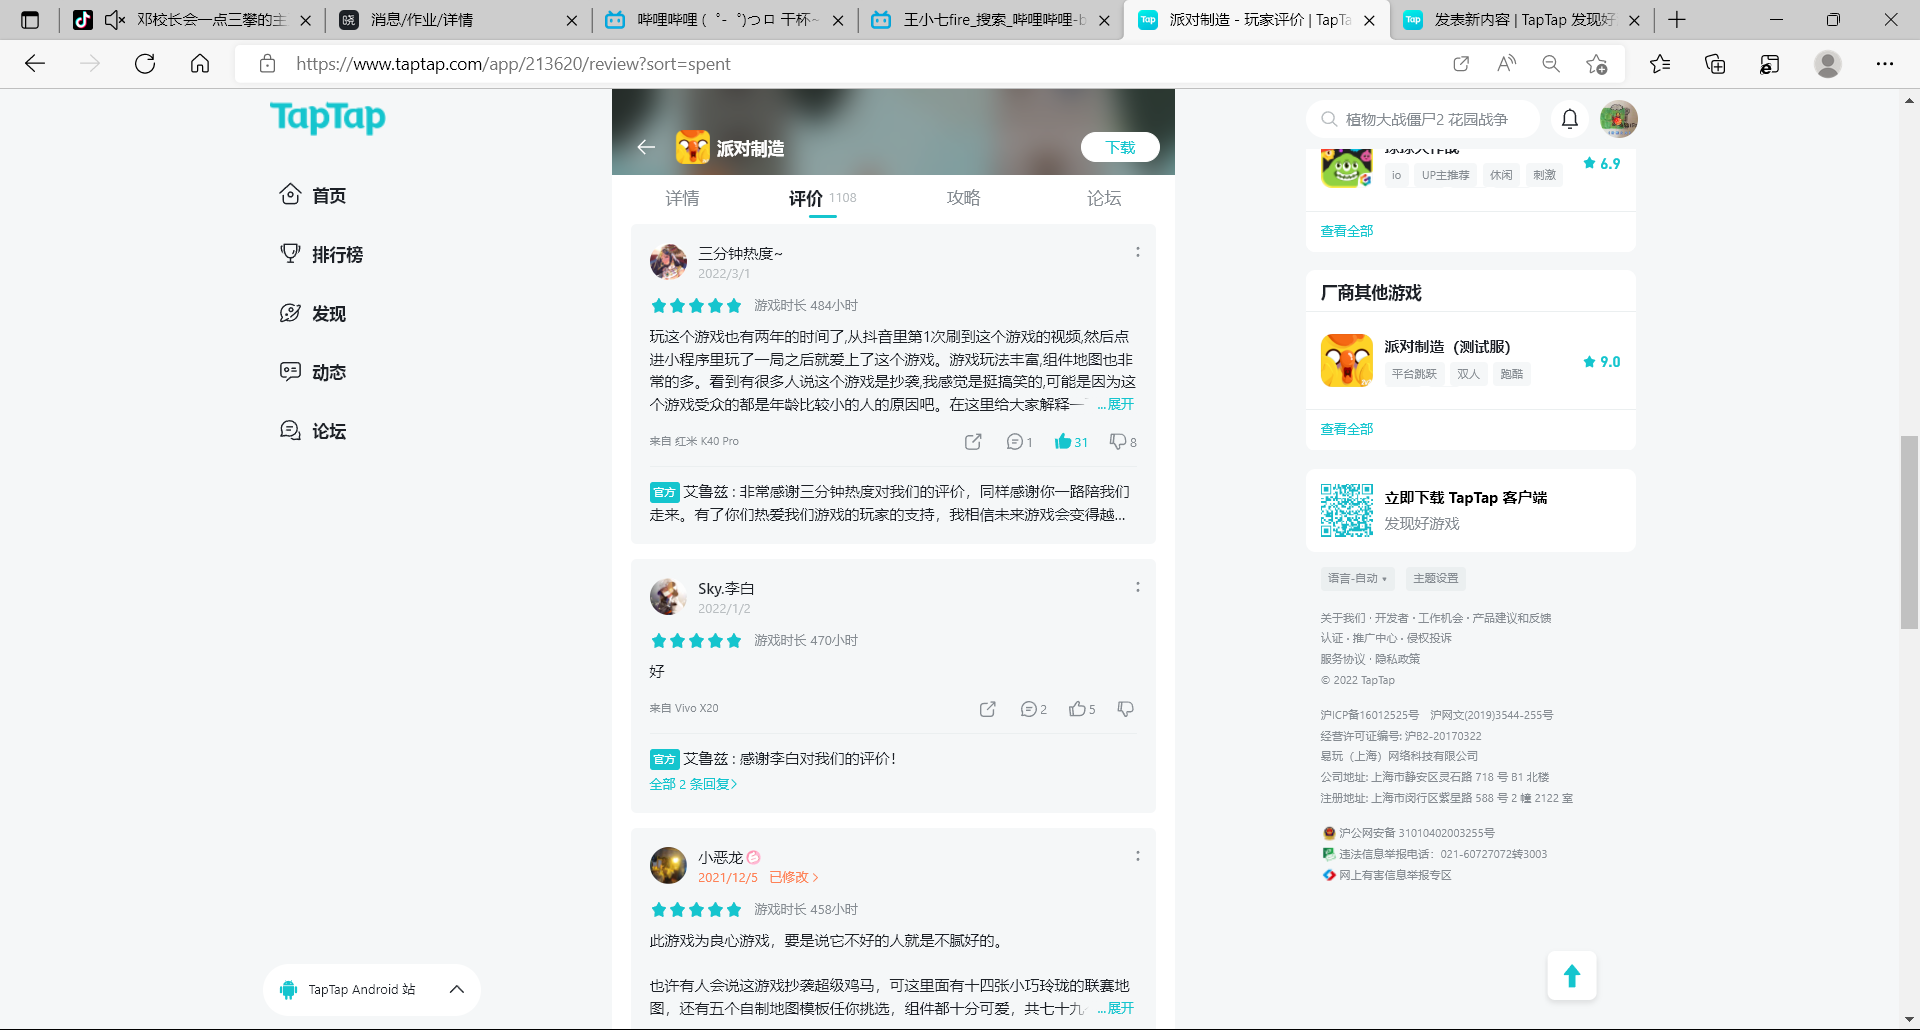Image resolution: width=1920 pixels, height=1030 pixels.
Task: Switch to the 评价 tab
Action: 822,198
